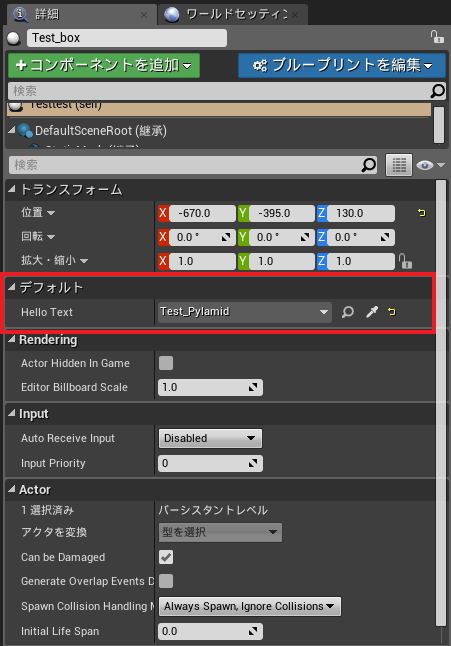Image resolution: width=451 pixels, height=646 pixels.
Task: Click Input Priority spin arrow icon
Action: click(x=253, y=463)
